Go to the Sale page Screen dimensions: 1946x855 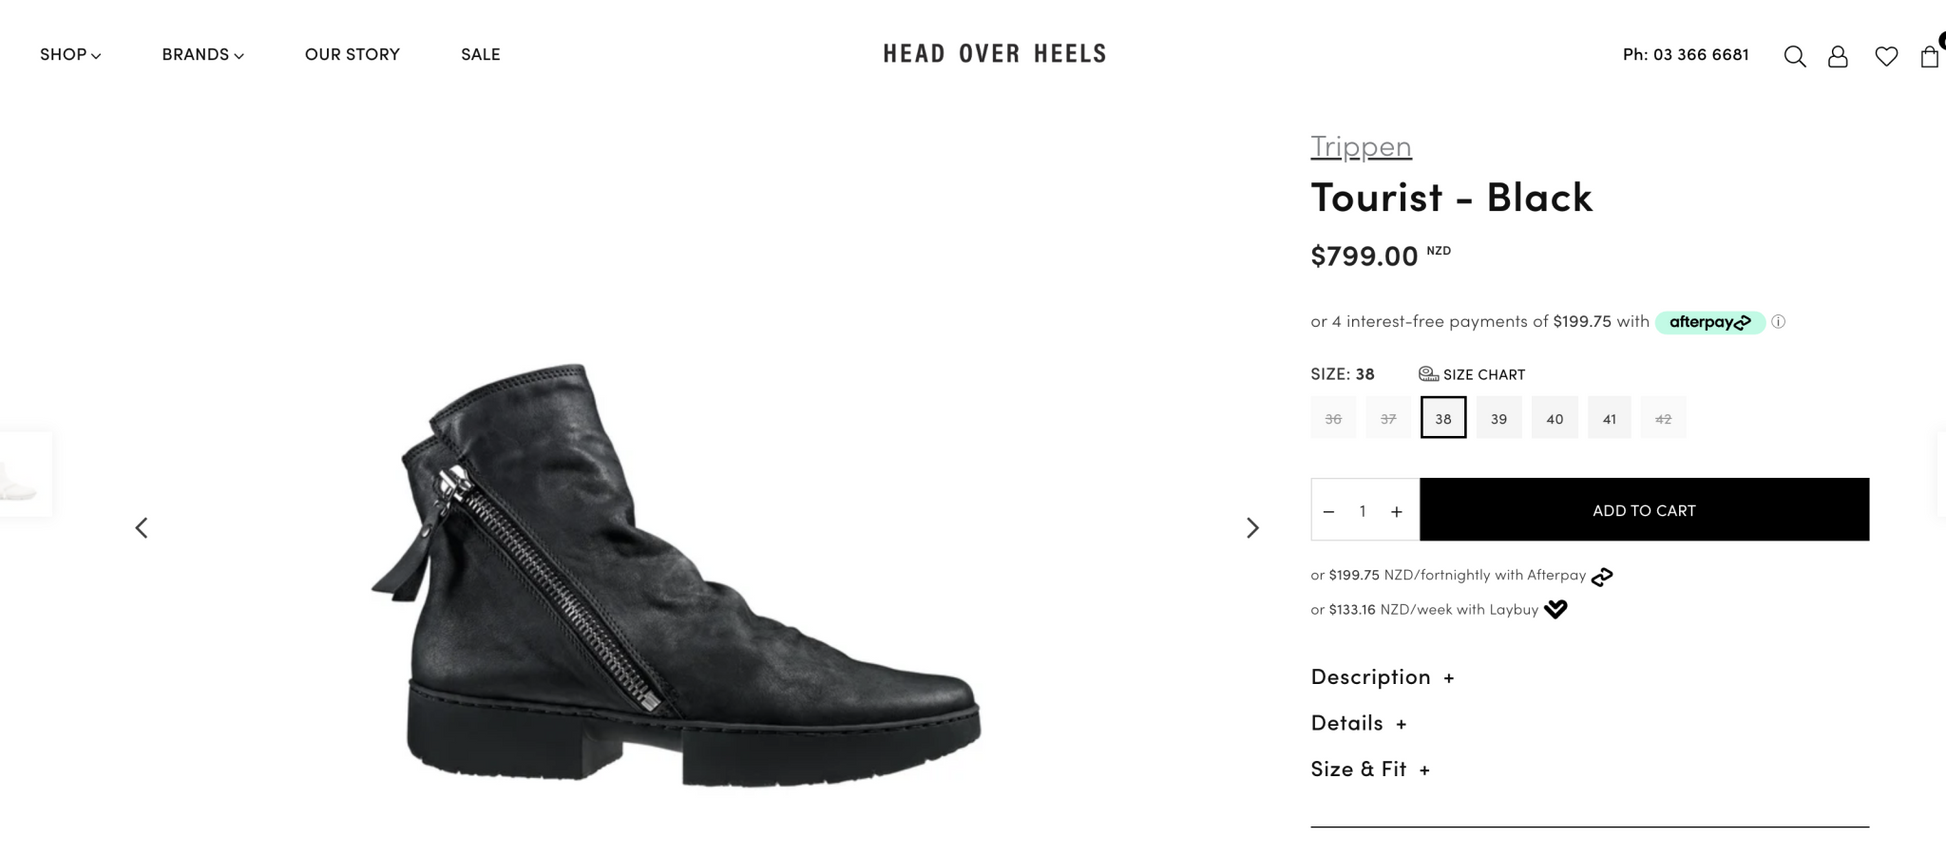[480, 54]
